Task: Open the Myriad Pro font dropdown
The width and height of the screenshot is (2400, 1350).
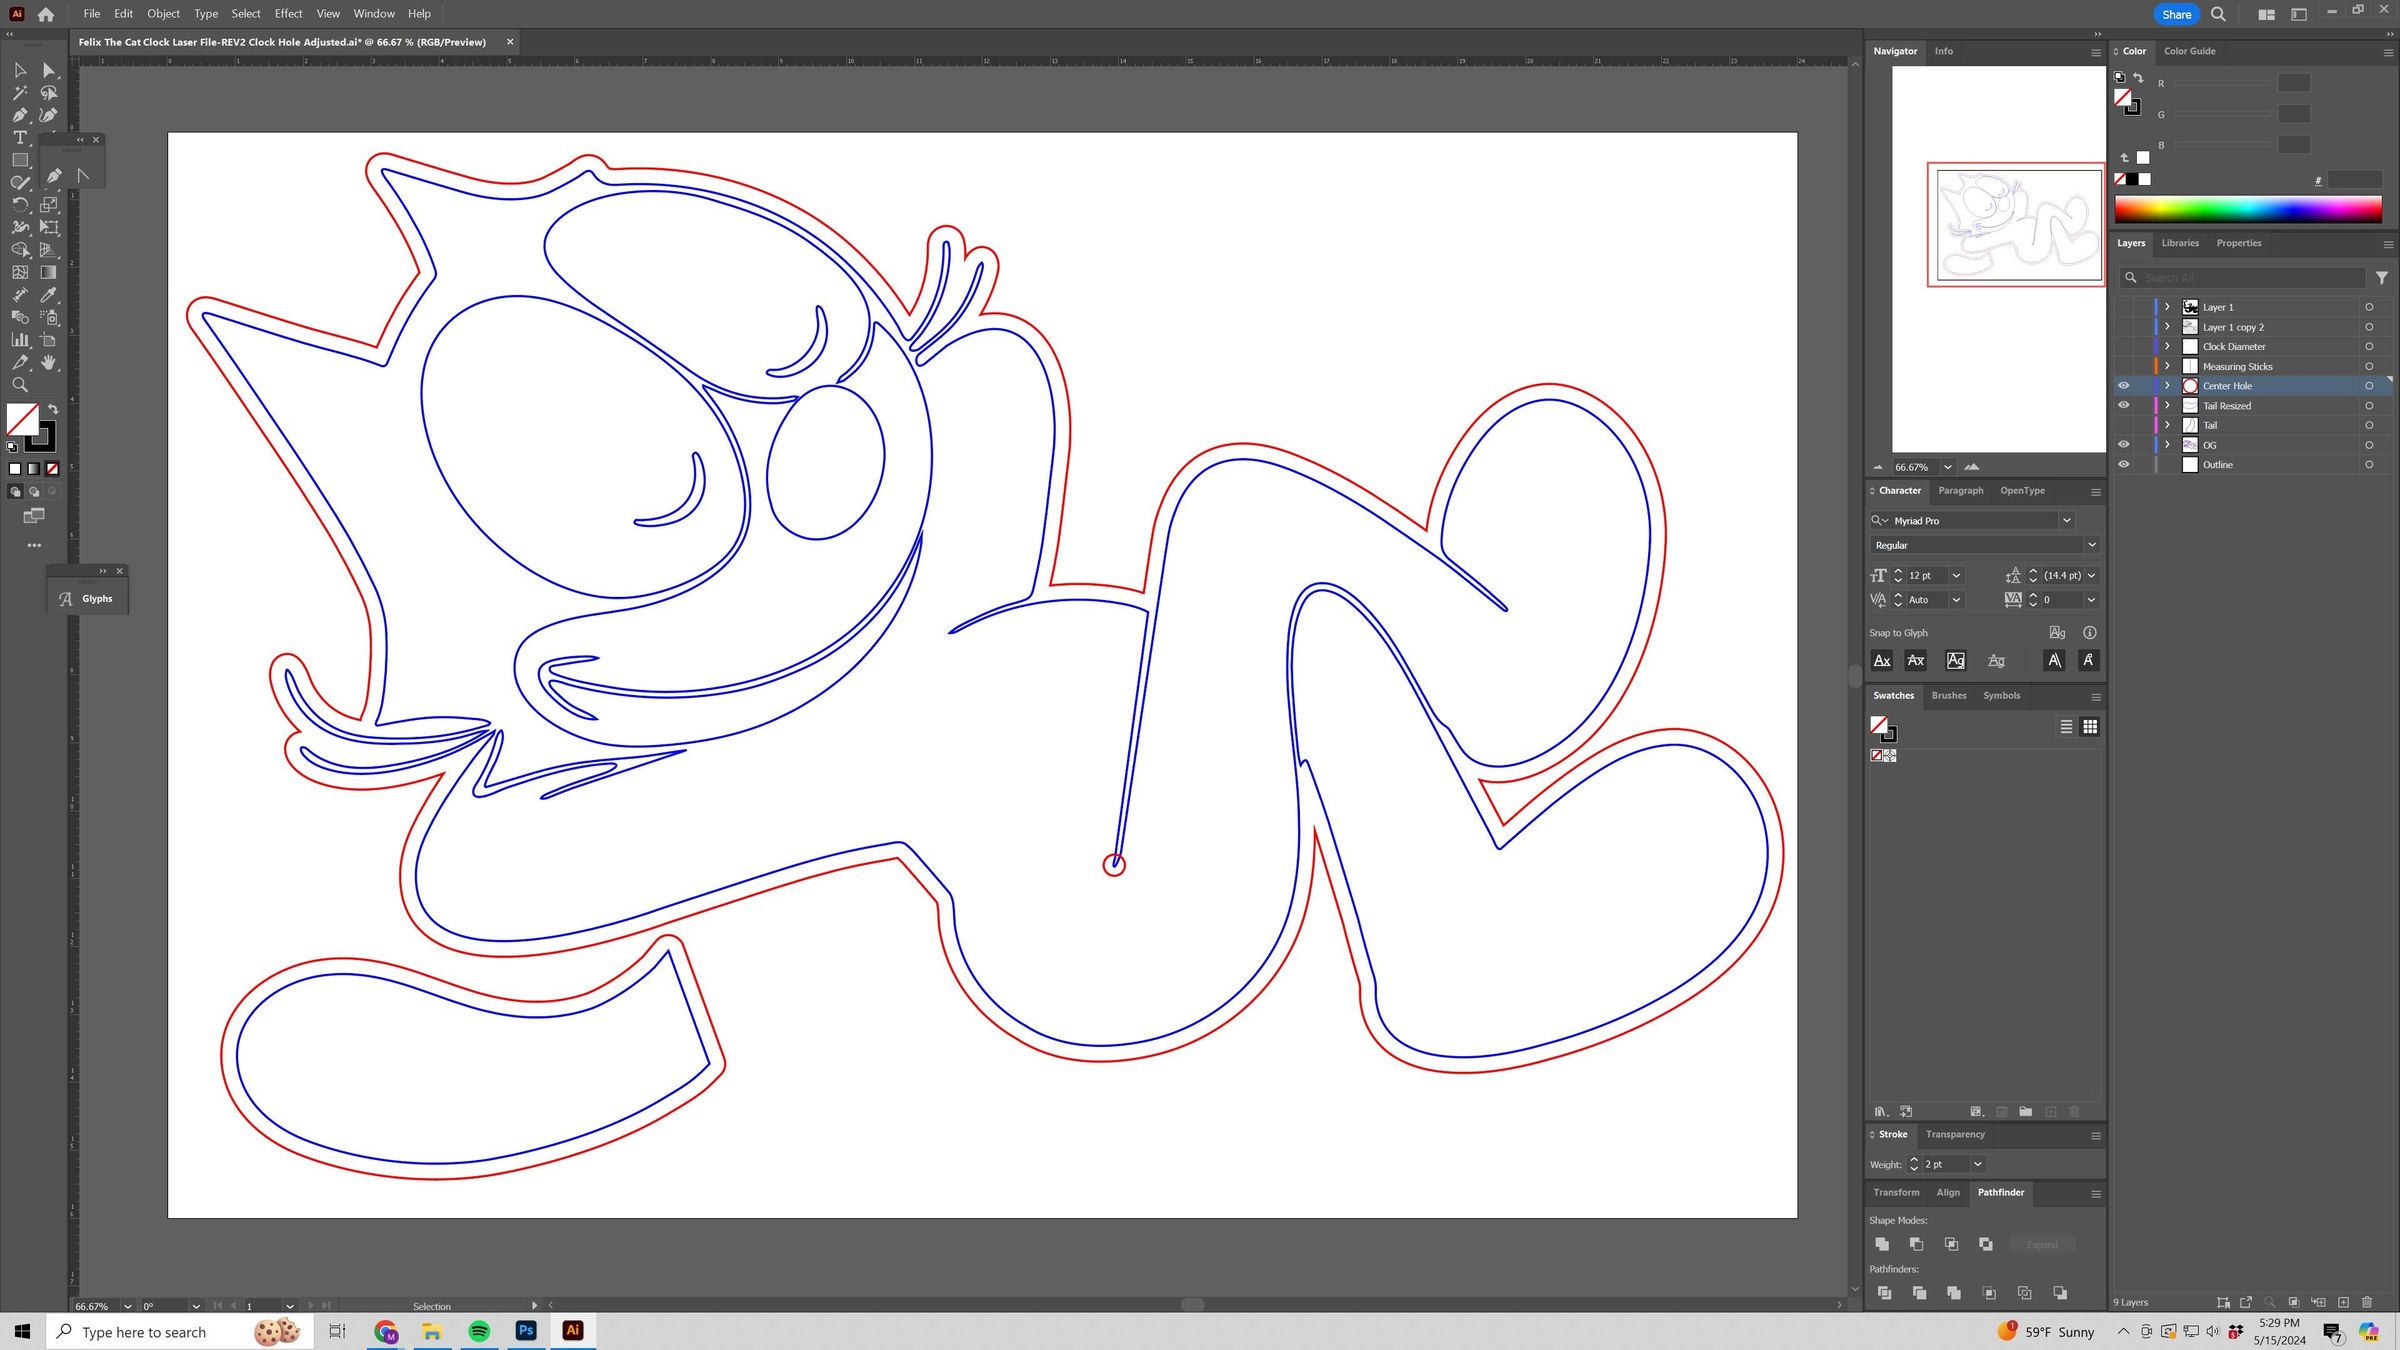Action: click(2066, 521)
